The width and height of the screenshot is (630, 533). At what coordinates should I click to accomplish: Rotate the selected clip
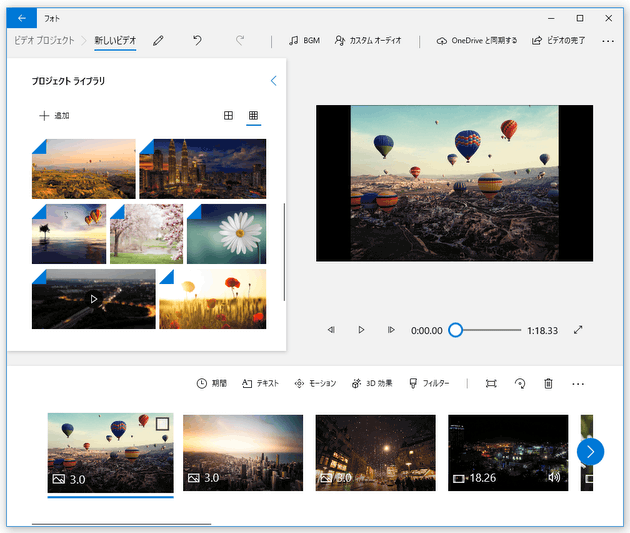pyautogui.click(x=519, y=383)
